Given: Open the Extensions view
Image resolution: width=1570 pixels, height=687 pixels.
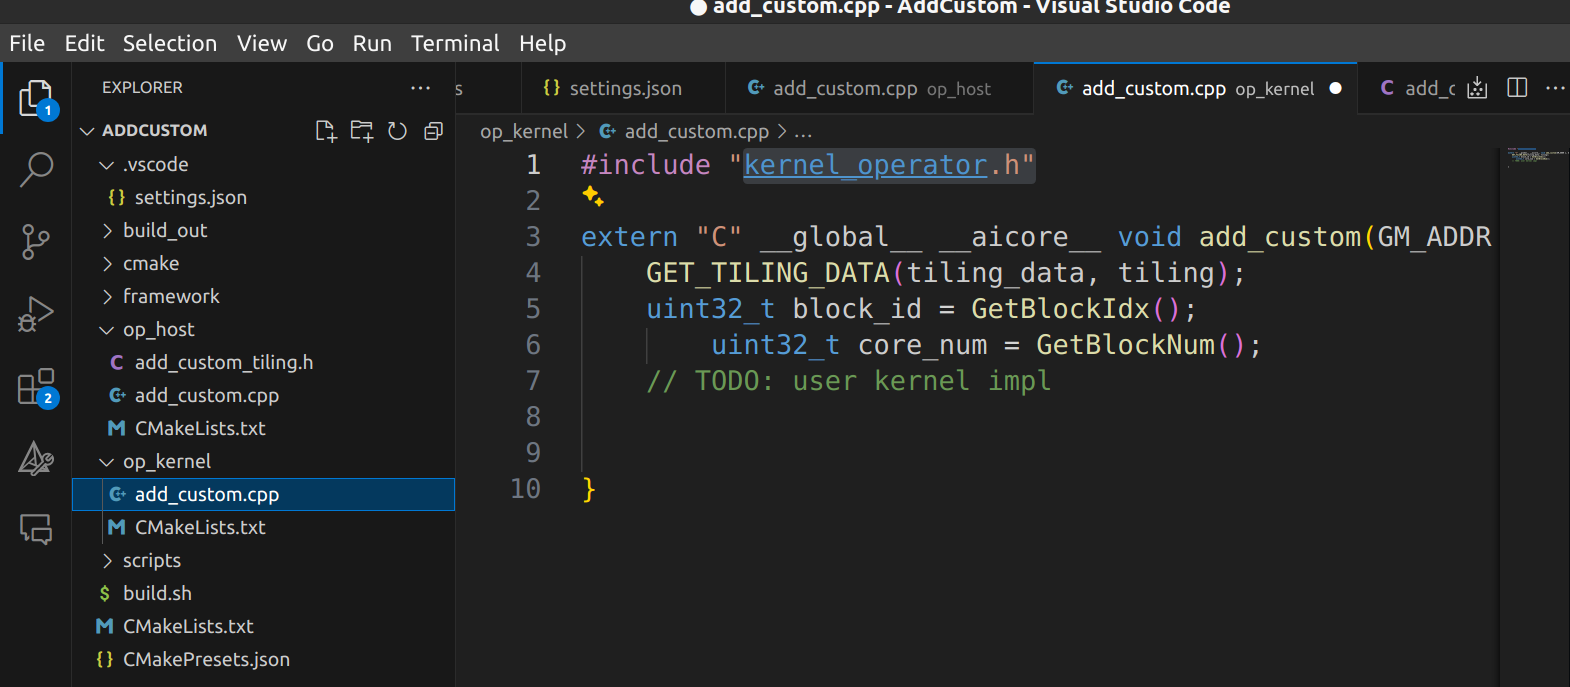Looking at the screenshot, I should (36, 387).
